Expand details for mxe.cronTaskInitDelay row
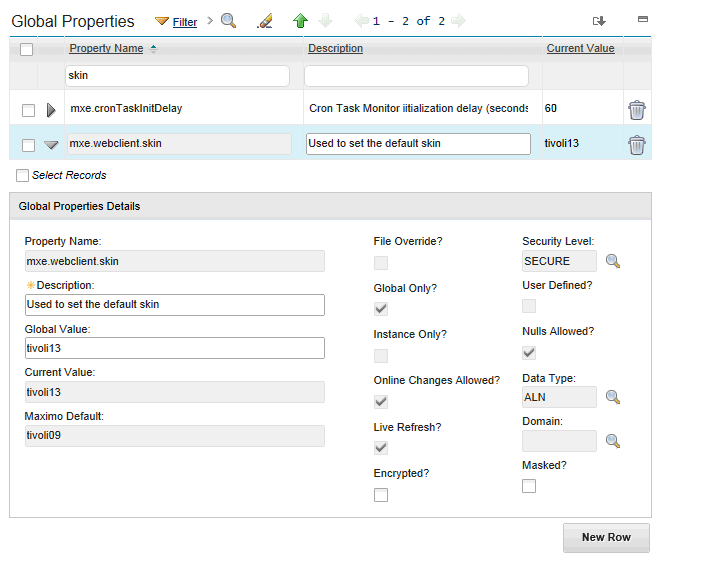 point(51,110)
